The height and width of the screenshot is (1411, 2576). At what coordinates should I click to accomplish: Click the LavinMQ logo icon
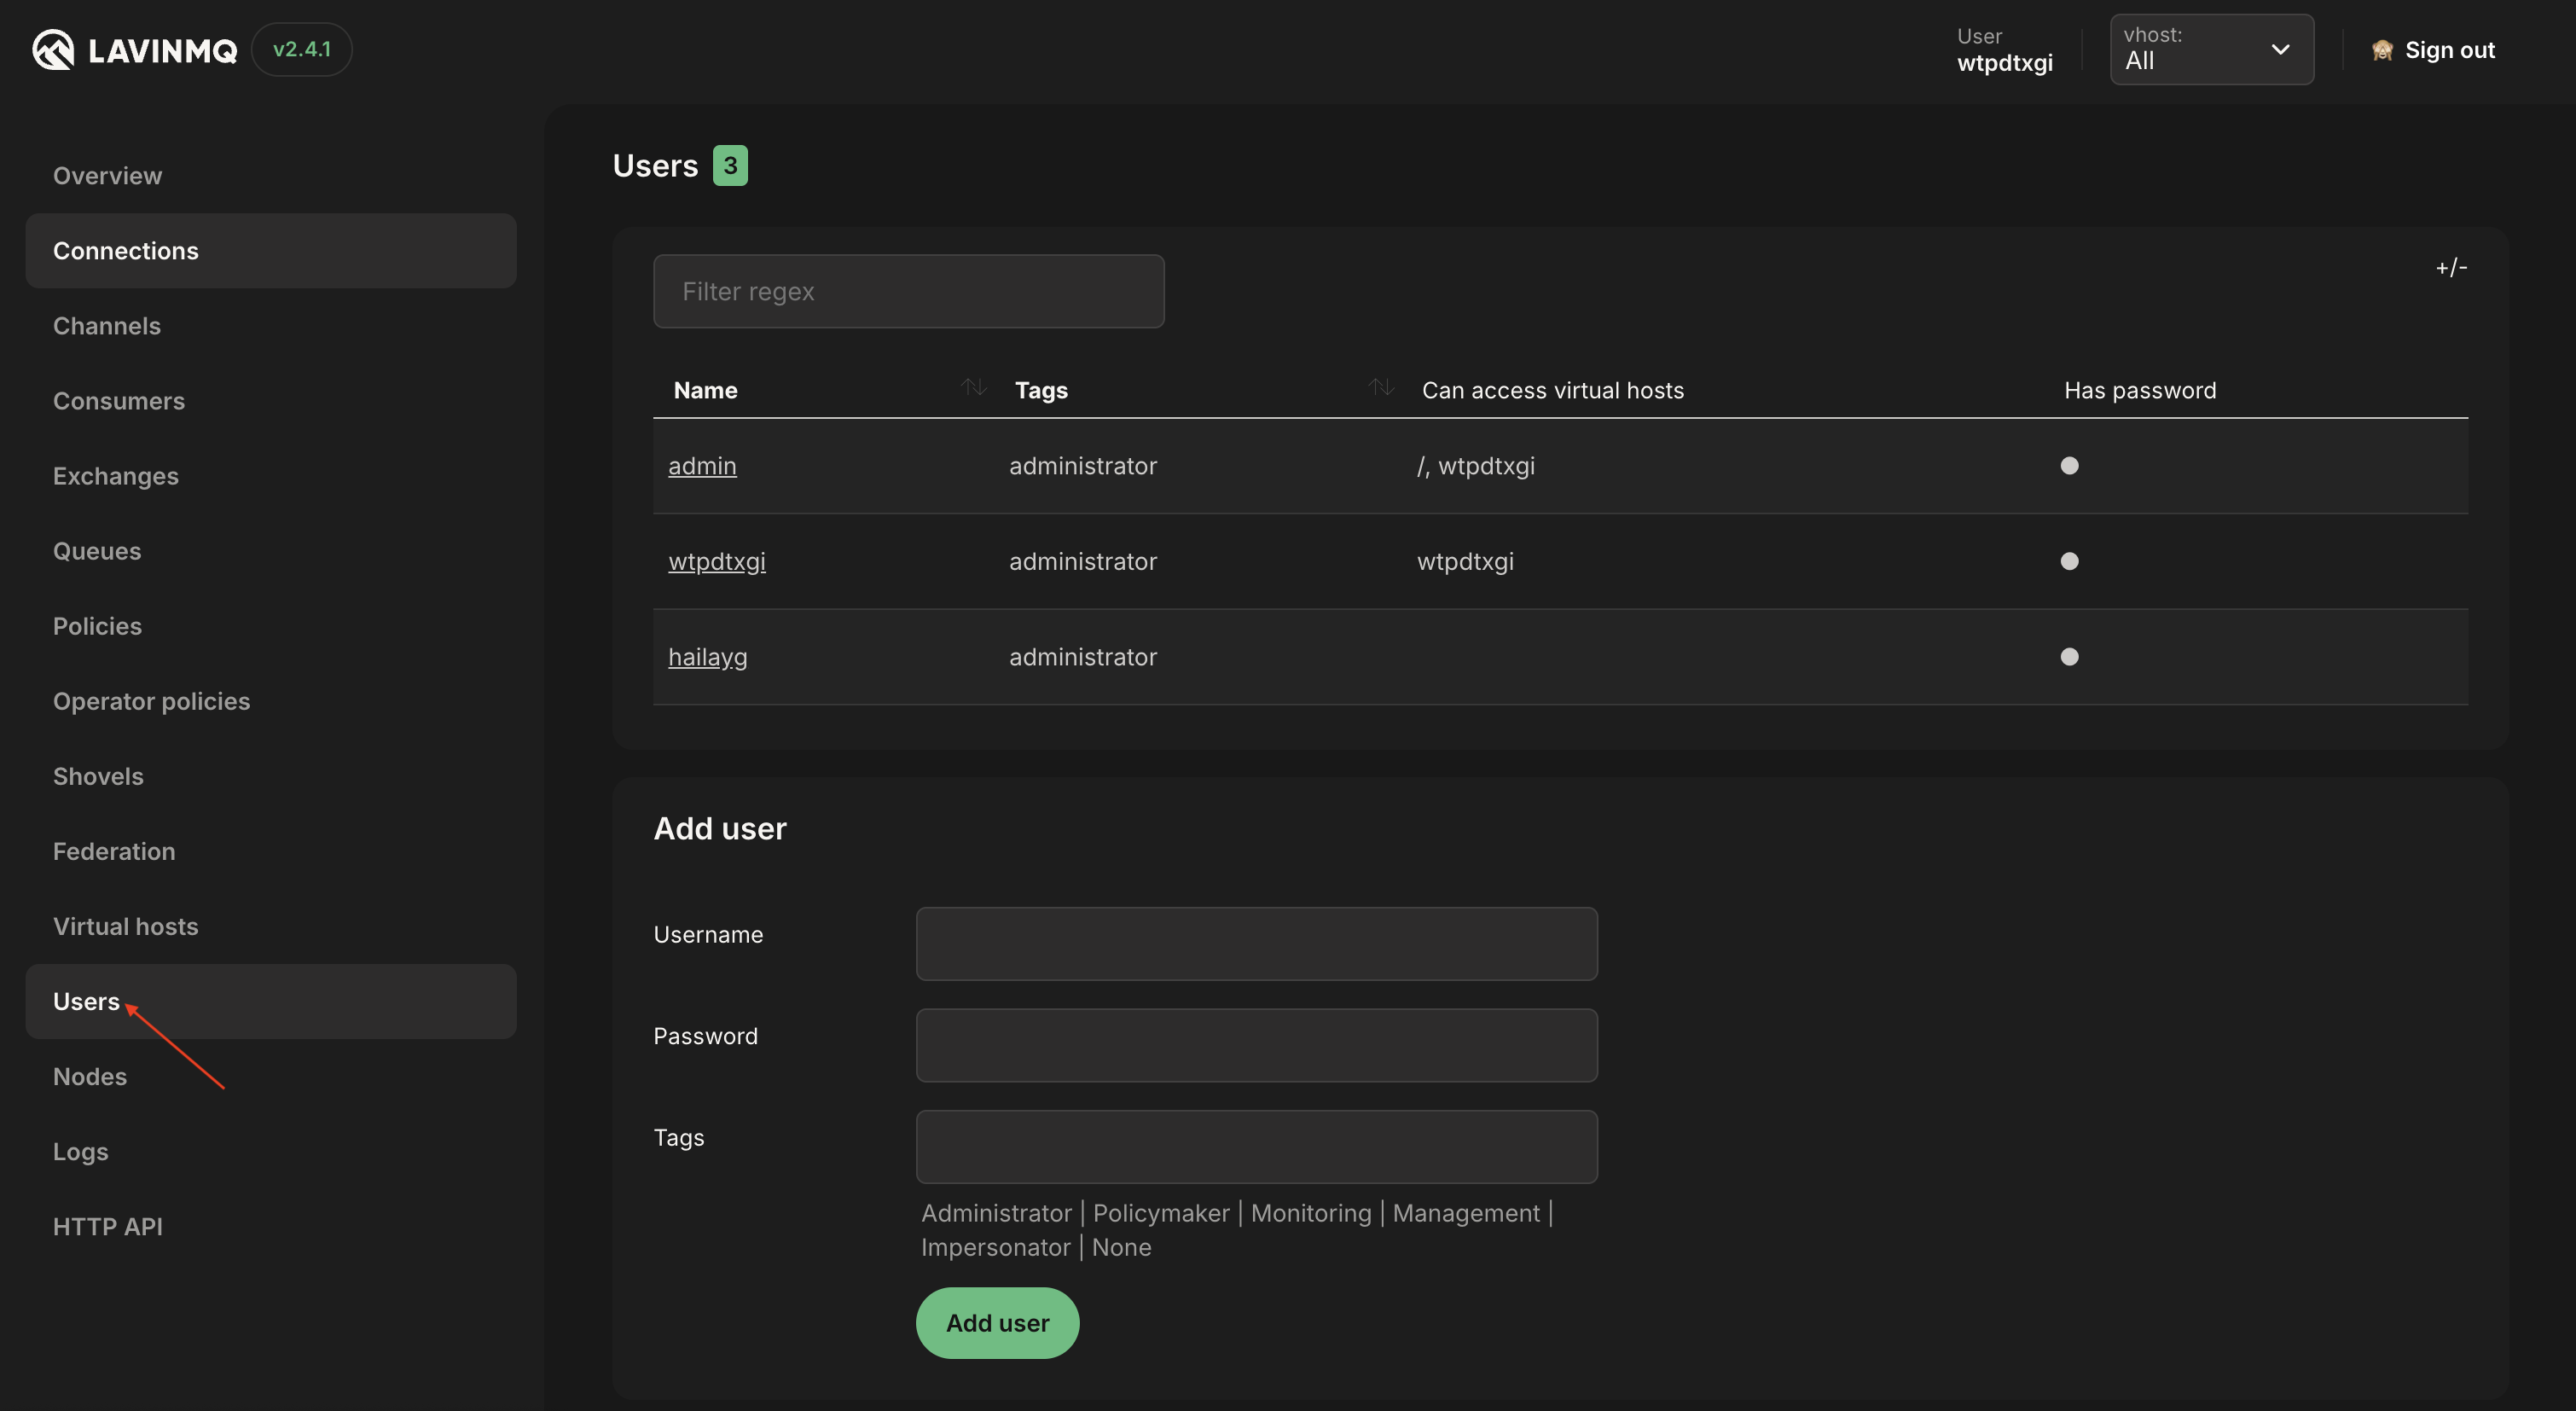(x=53, y=49)
